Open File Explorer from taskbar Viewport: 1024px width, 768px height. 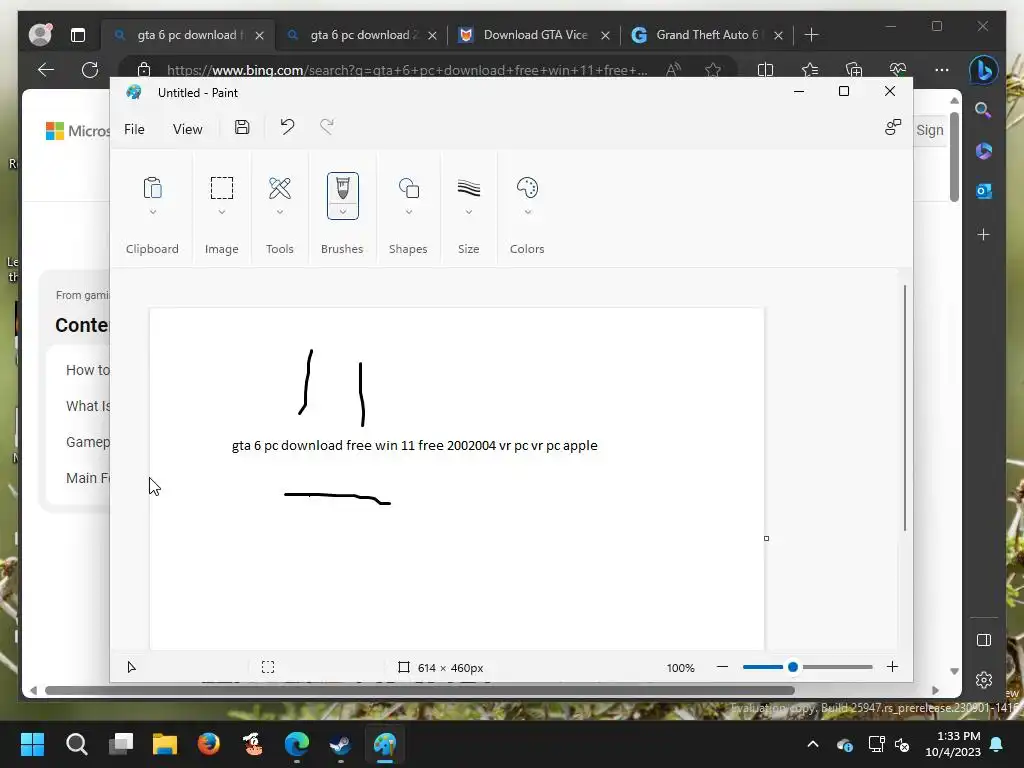(165, 744)
